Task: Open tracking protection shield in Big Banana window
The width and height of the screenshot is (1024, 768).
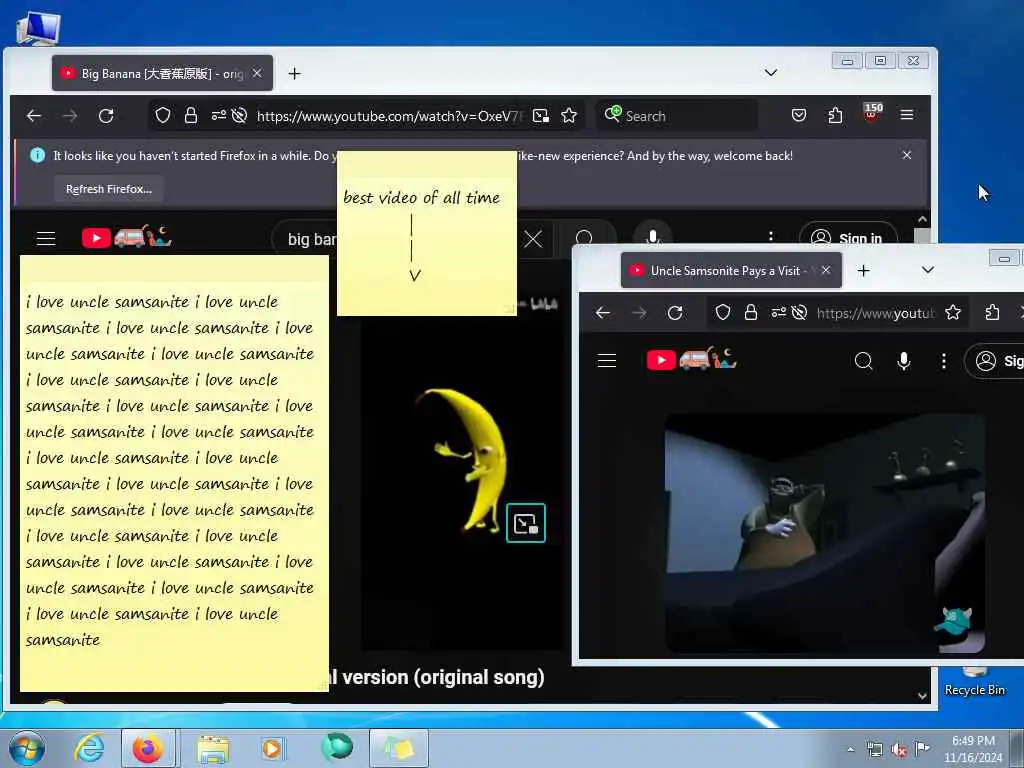Action: pos(163,116)
